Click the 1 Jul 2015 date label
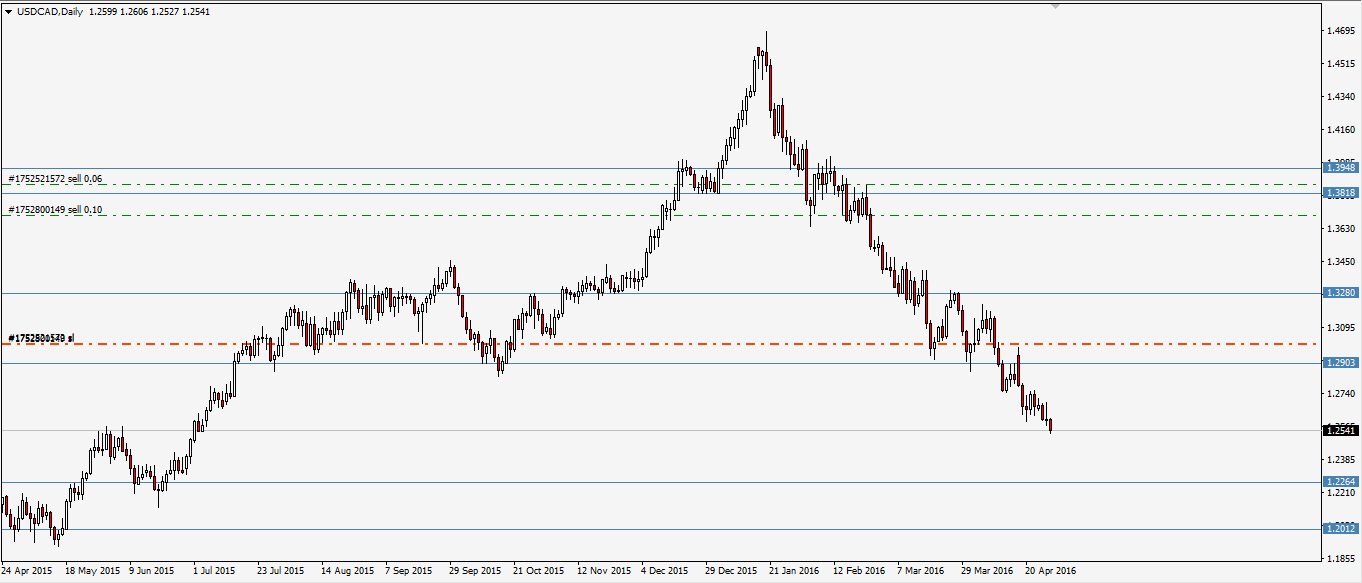1362x583 pixels. click(215, 571)
